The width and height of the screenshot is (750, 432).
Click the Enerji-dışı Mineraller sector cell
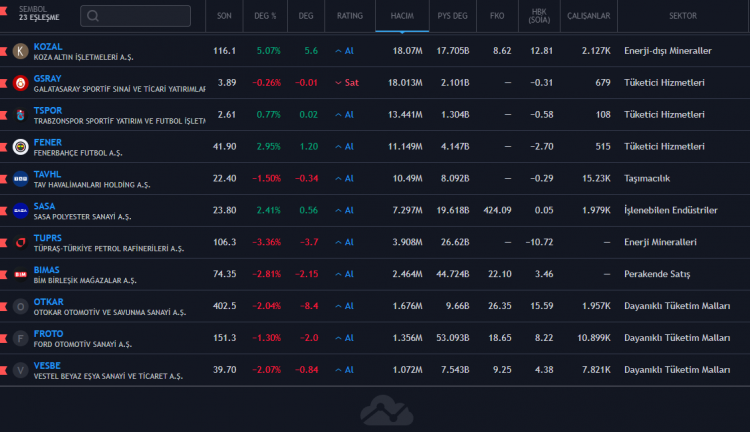click(668, 51)
